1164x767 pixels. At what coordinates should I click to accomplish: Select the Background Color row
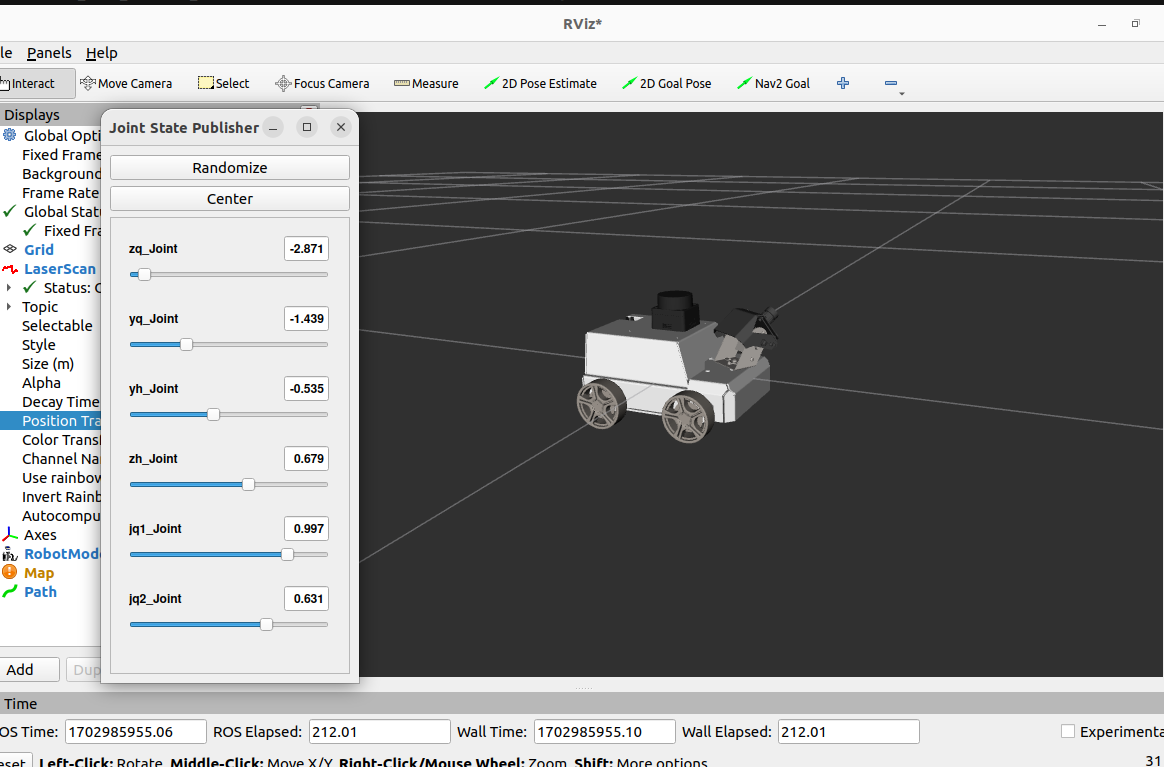(x=50, y=174)
